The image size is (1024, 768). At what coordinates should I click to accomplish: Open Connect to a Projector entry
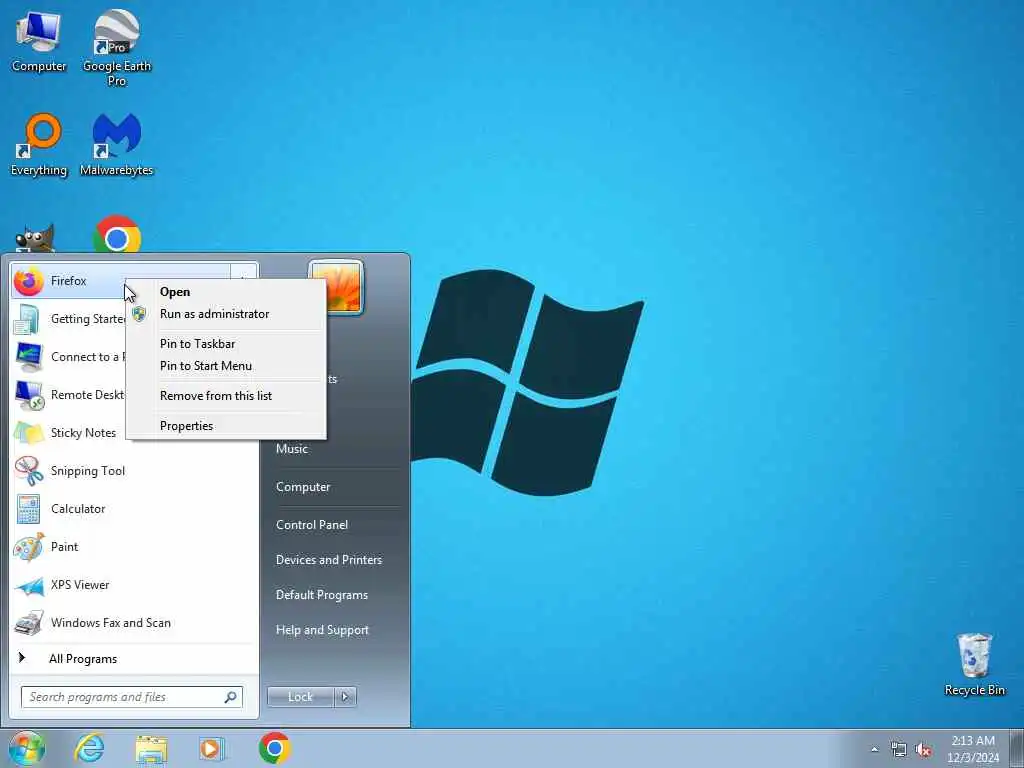(x=69, y=357)
